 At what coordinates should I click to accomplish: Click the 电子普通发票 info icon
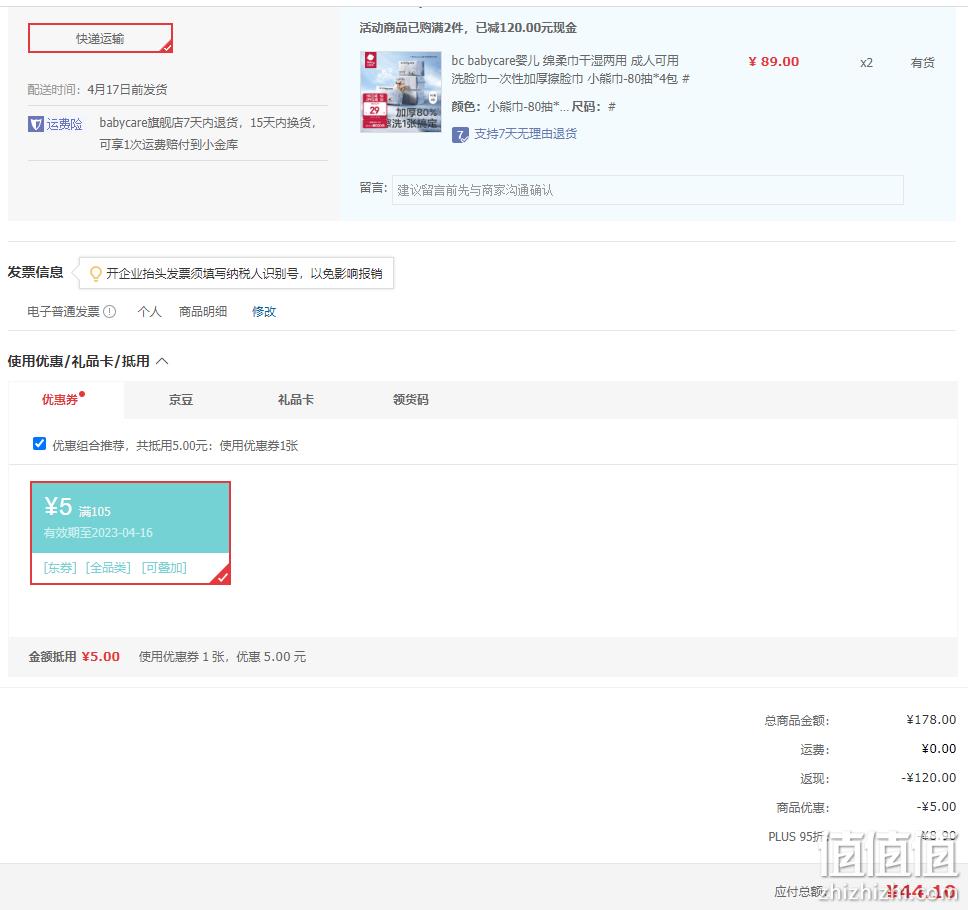pos(109,311)
